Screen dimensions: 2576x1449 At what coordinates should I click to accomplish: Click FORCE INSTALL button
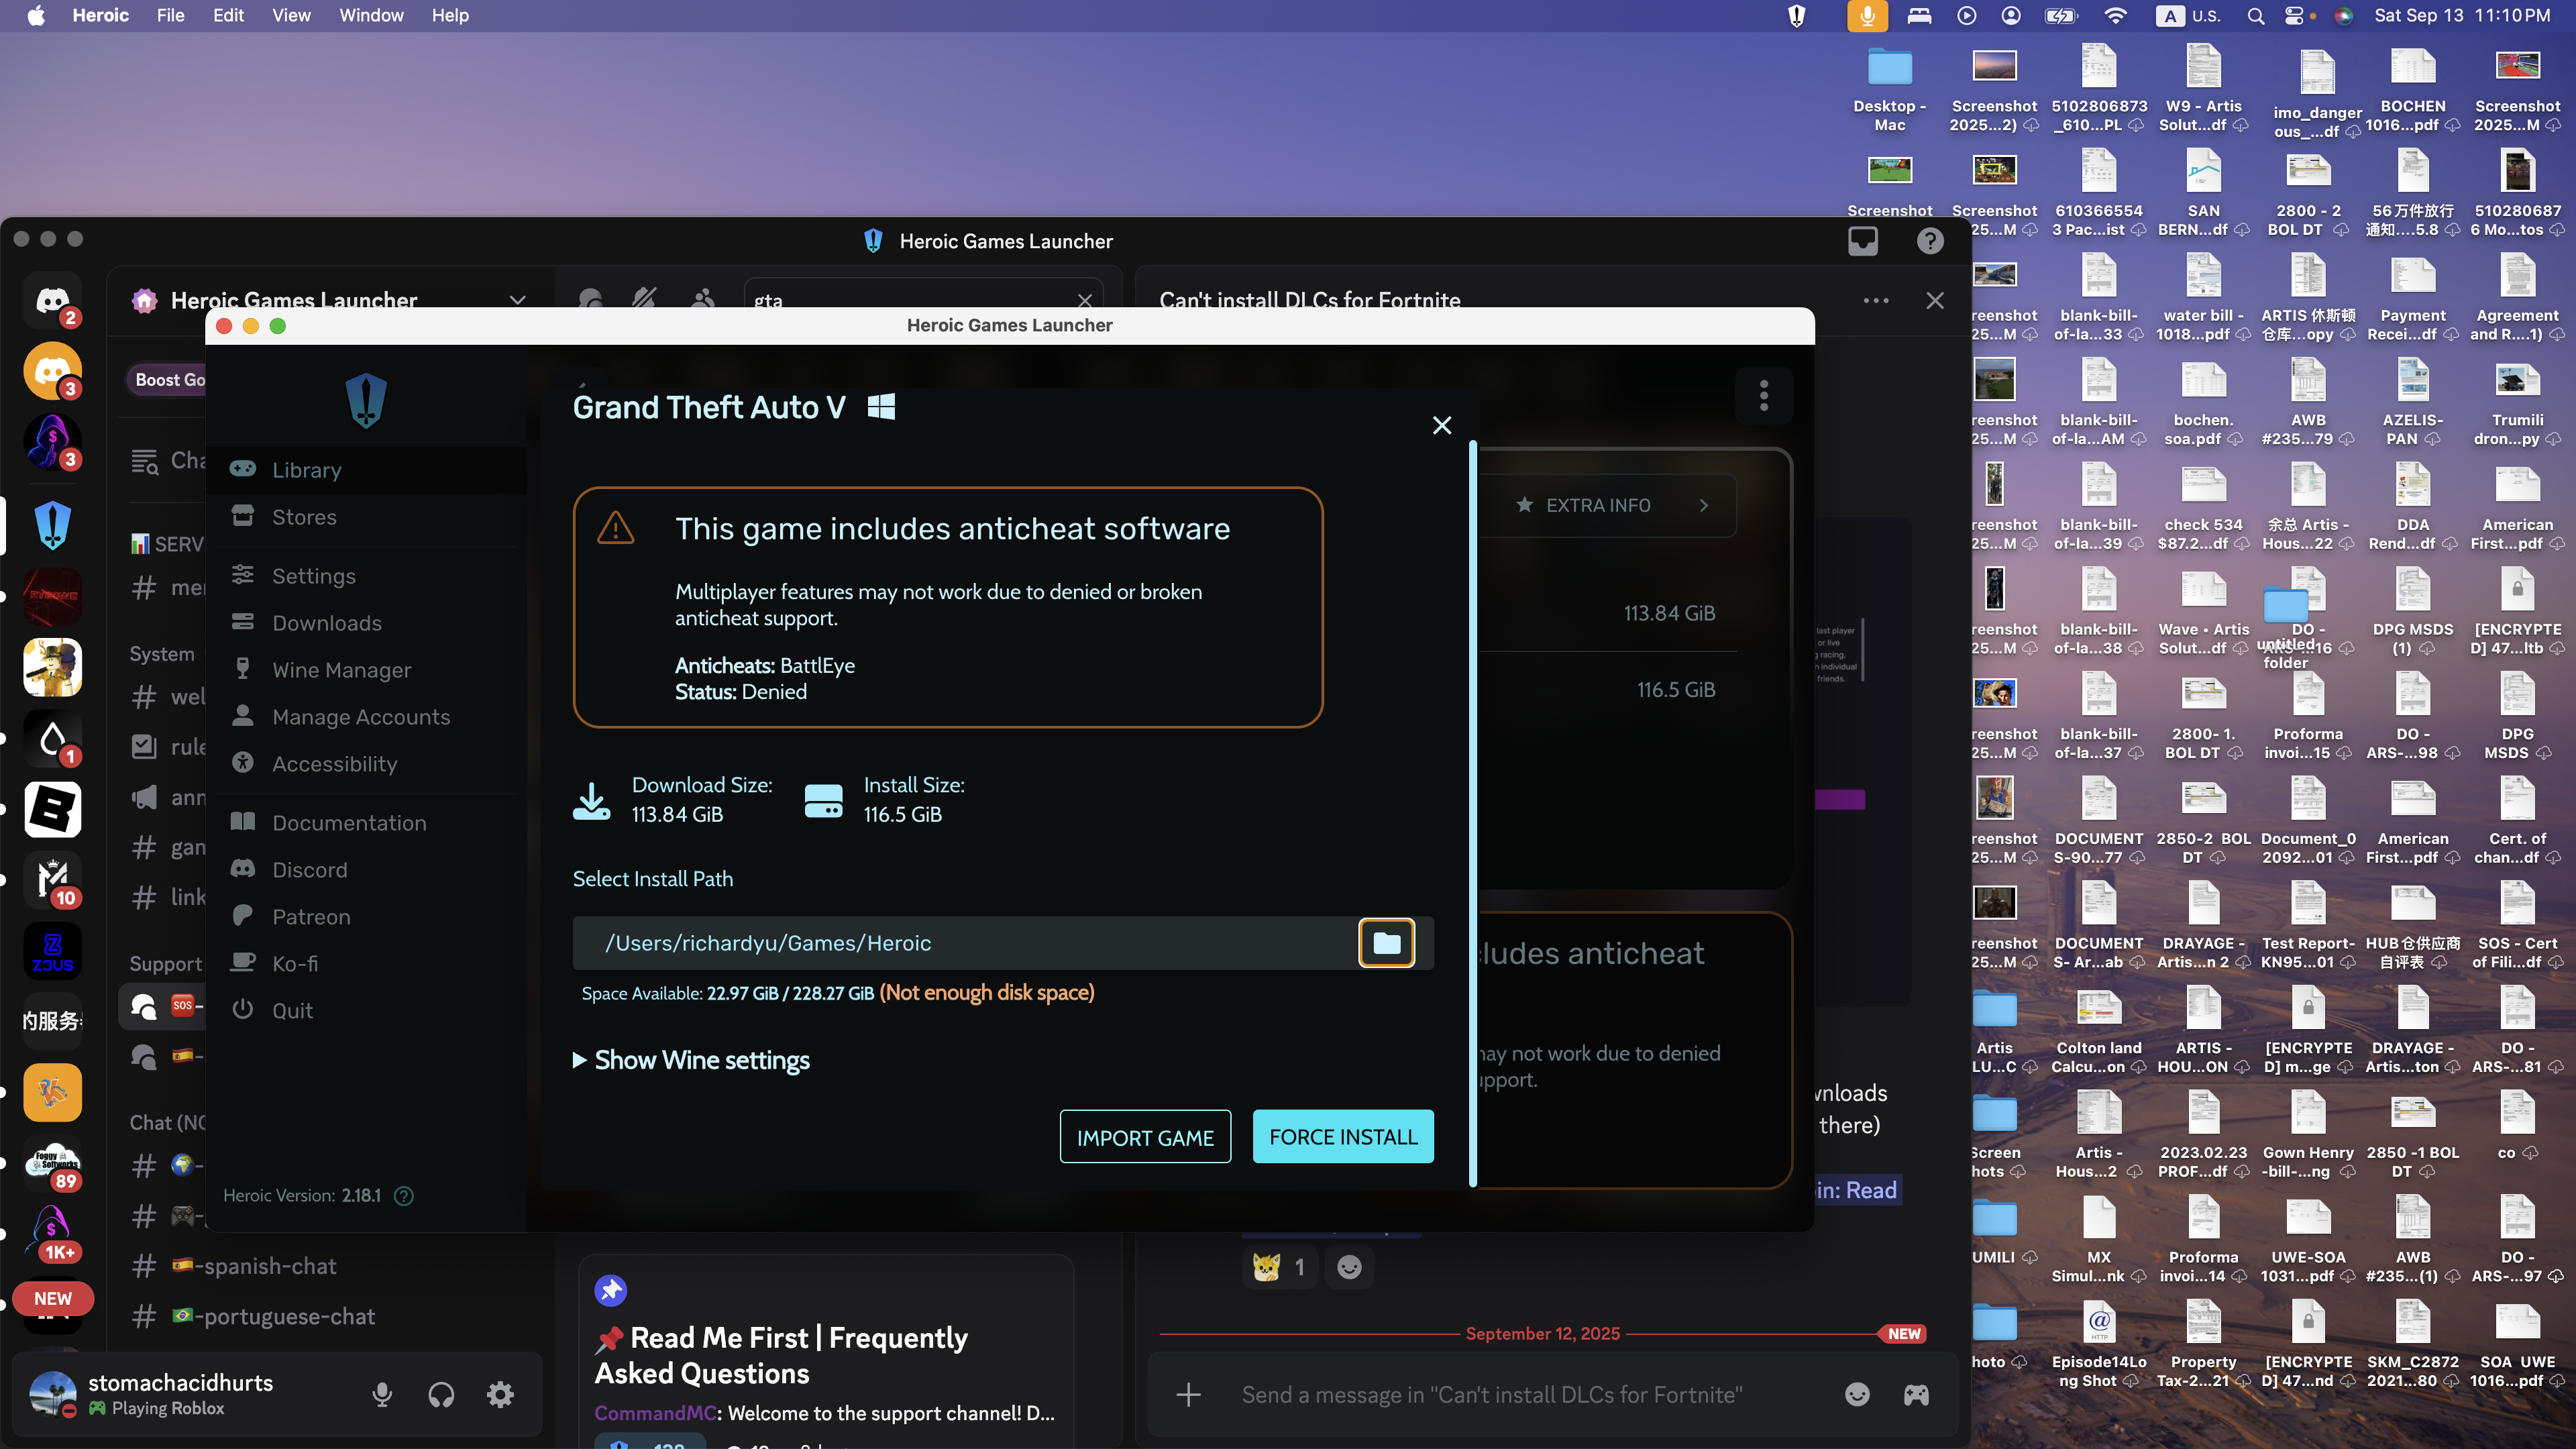pos(1343,1137)
